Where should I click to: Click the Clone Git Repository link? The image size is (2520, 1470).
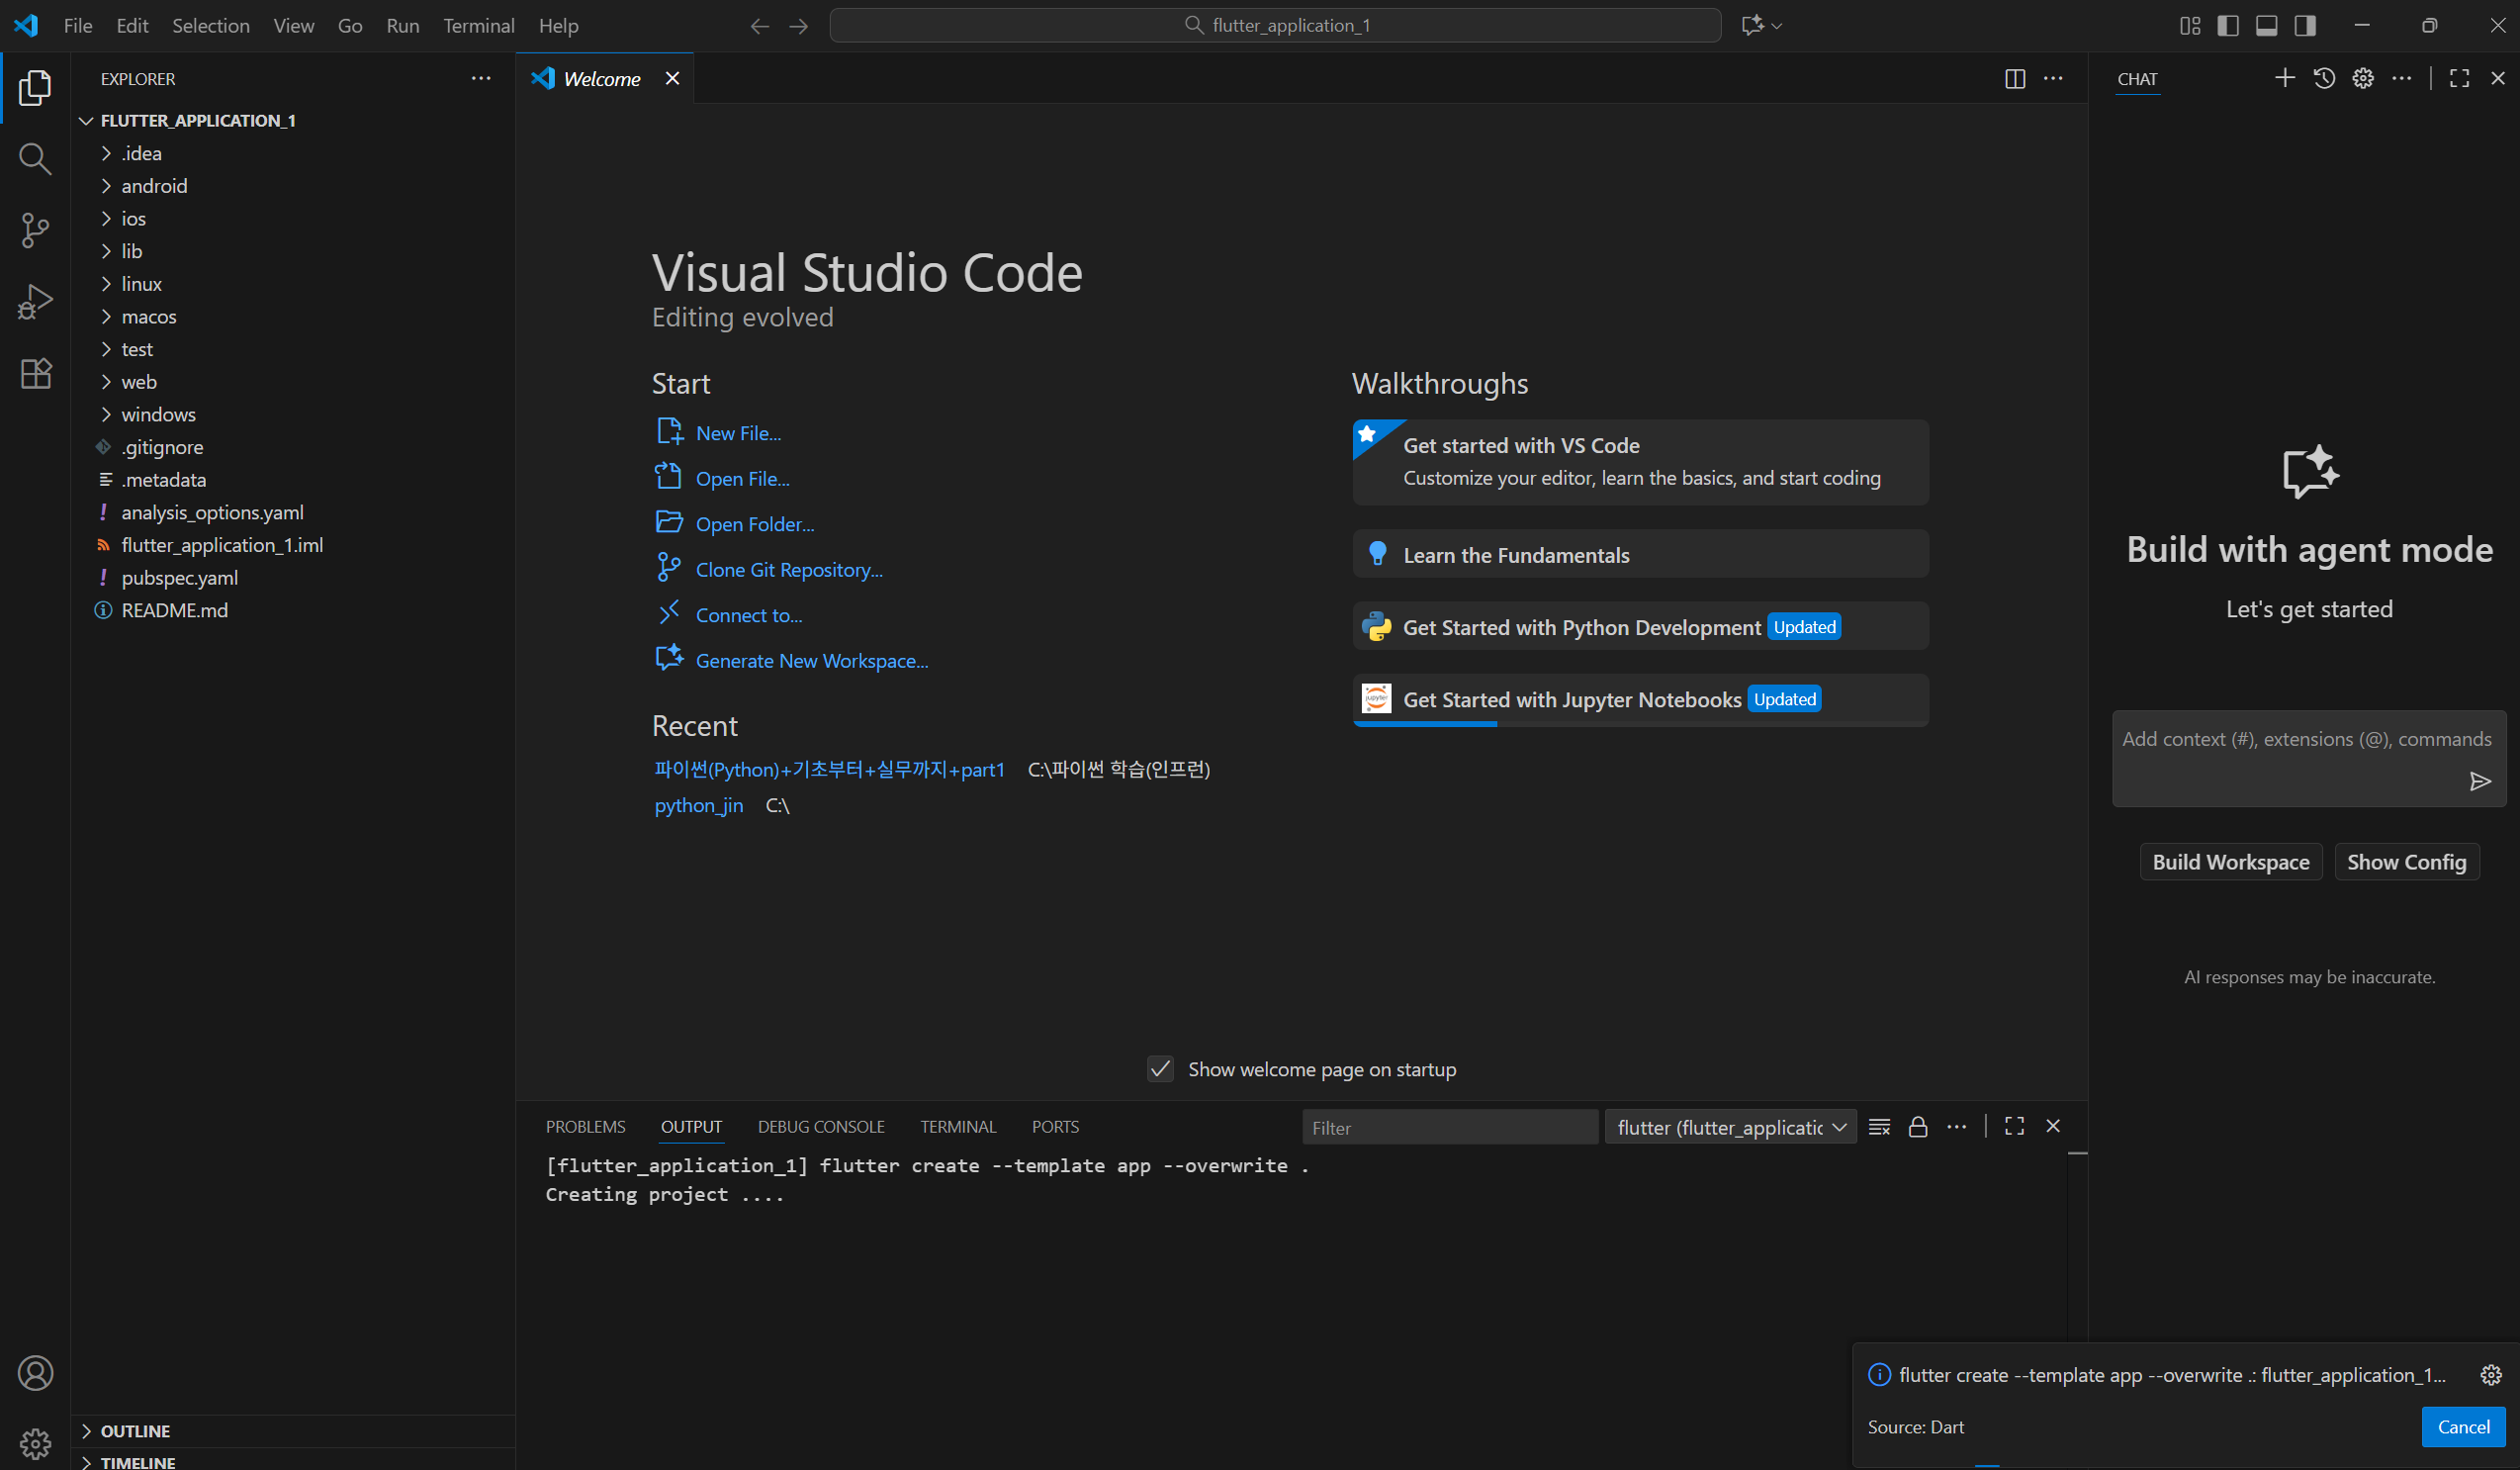(788, 570)
